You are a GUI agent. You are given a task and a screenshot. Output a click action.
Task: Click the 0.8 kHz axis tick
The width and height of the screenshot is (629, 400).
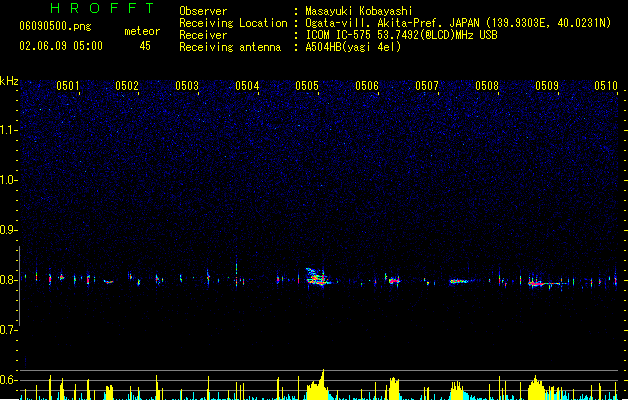[8, 280]
